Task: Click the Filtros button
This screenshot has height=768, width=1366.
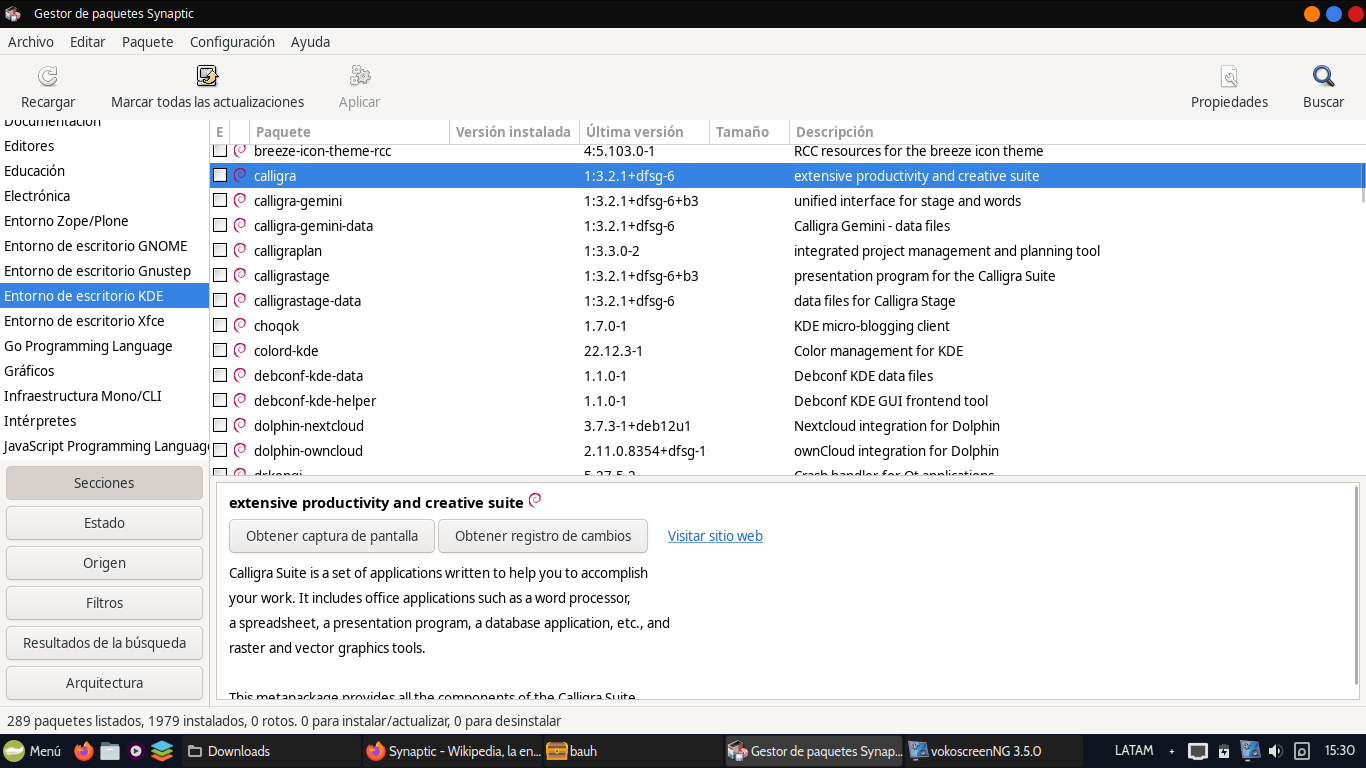Action: [104, 603]
